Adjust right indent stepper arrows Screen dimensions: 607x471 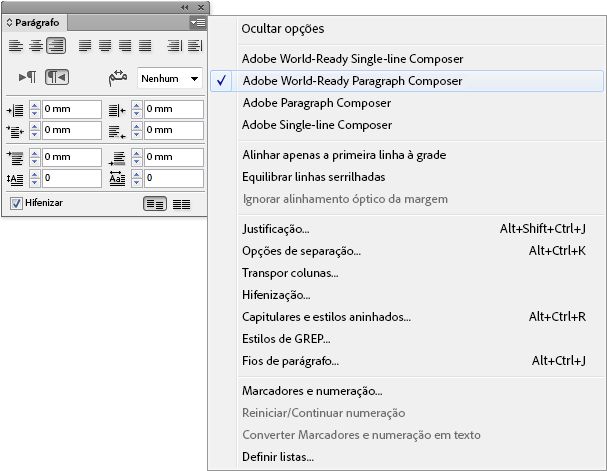(x=137, y=109)
